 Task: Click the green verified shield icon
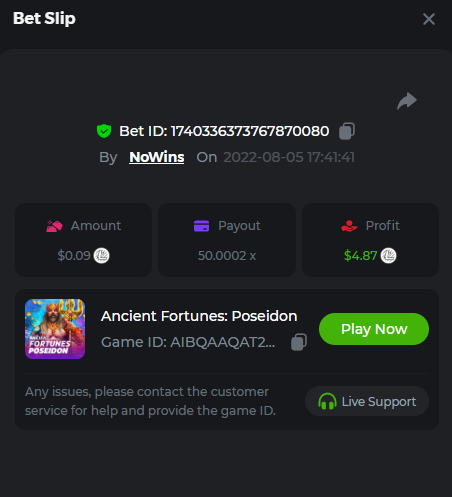click(104, 131)
